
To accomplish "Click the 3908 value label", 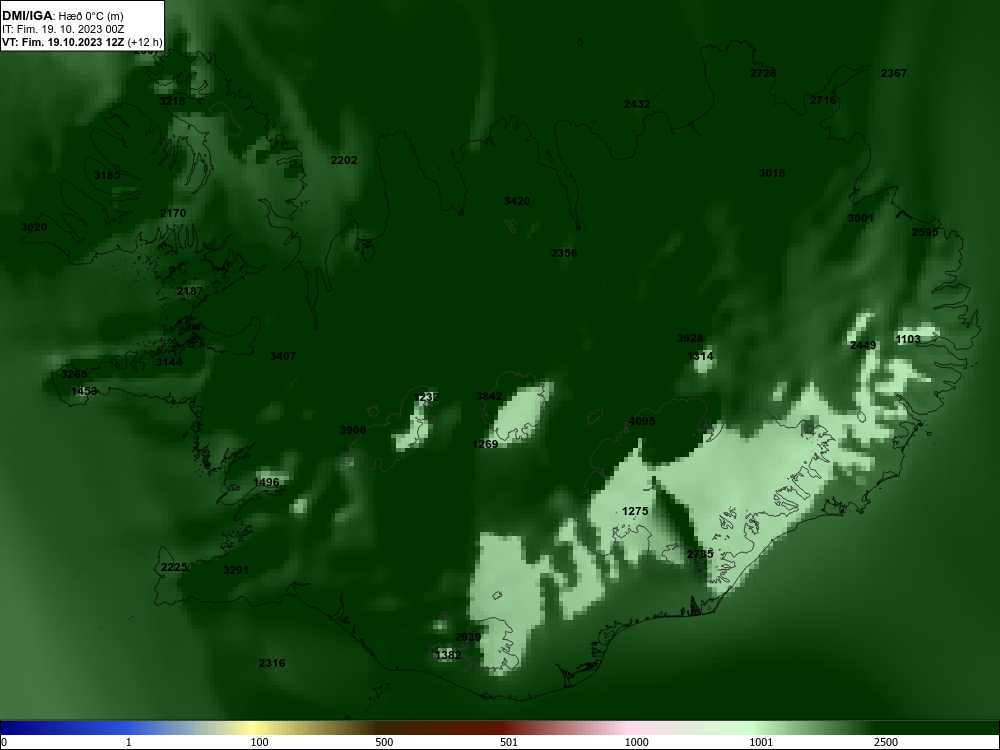I will click(353, 430).
